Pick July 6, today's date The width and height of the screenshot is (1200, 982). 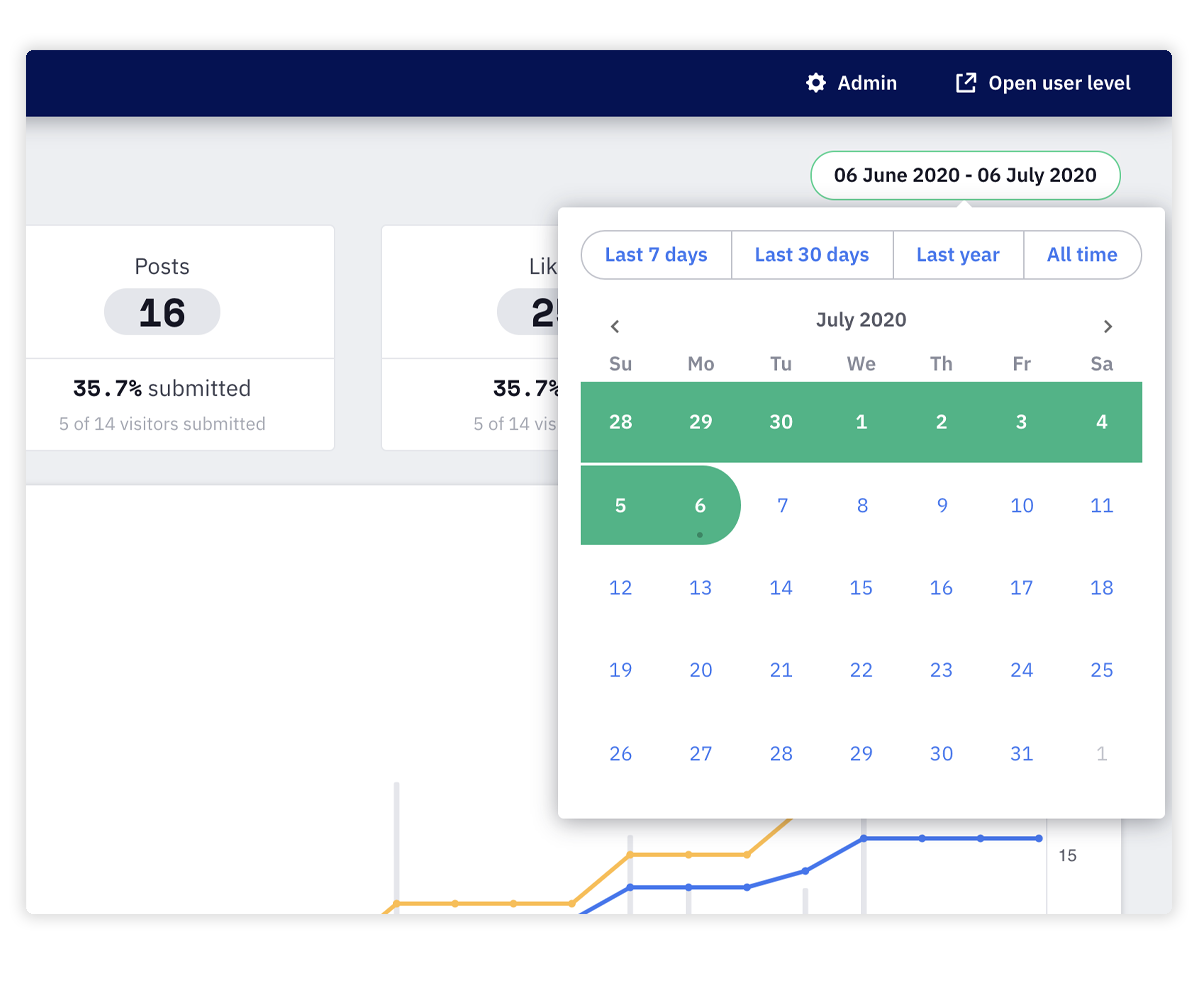pos(701,505)
